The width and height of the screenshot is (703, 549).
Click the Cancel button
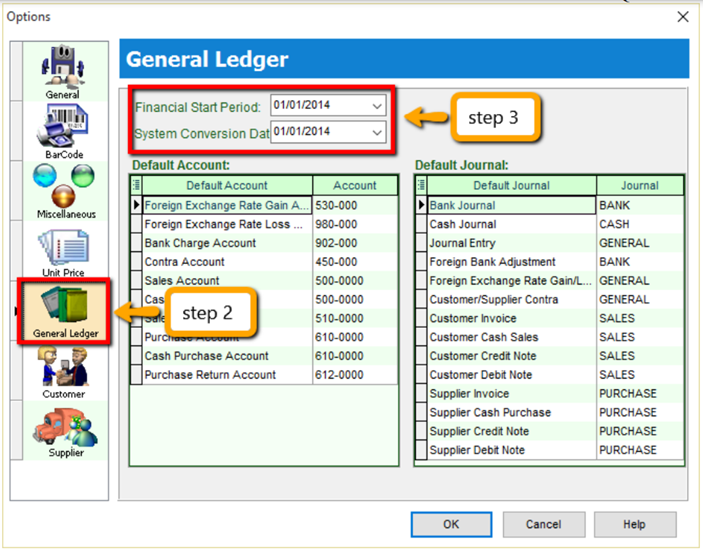coord(543,524)
